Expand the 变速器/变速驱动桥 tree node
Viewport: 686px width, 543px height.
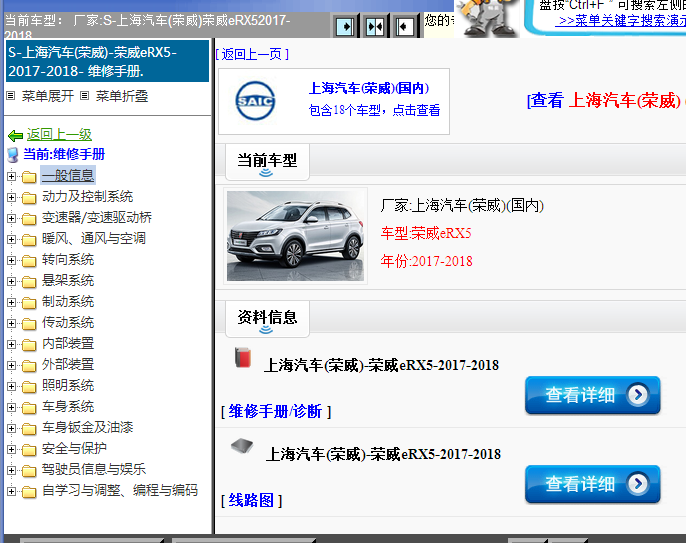click(11, 218)
